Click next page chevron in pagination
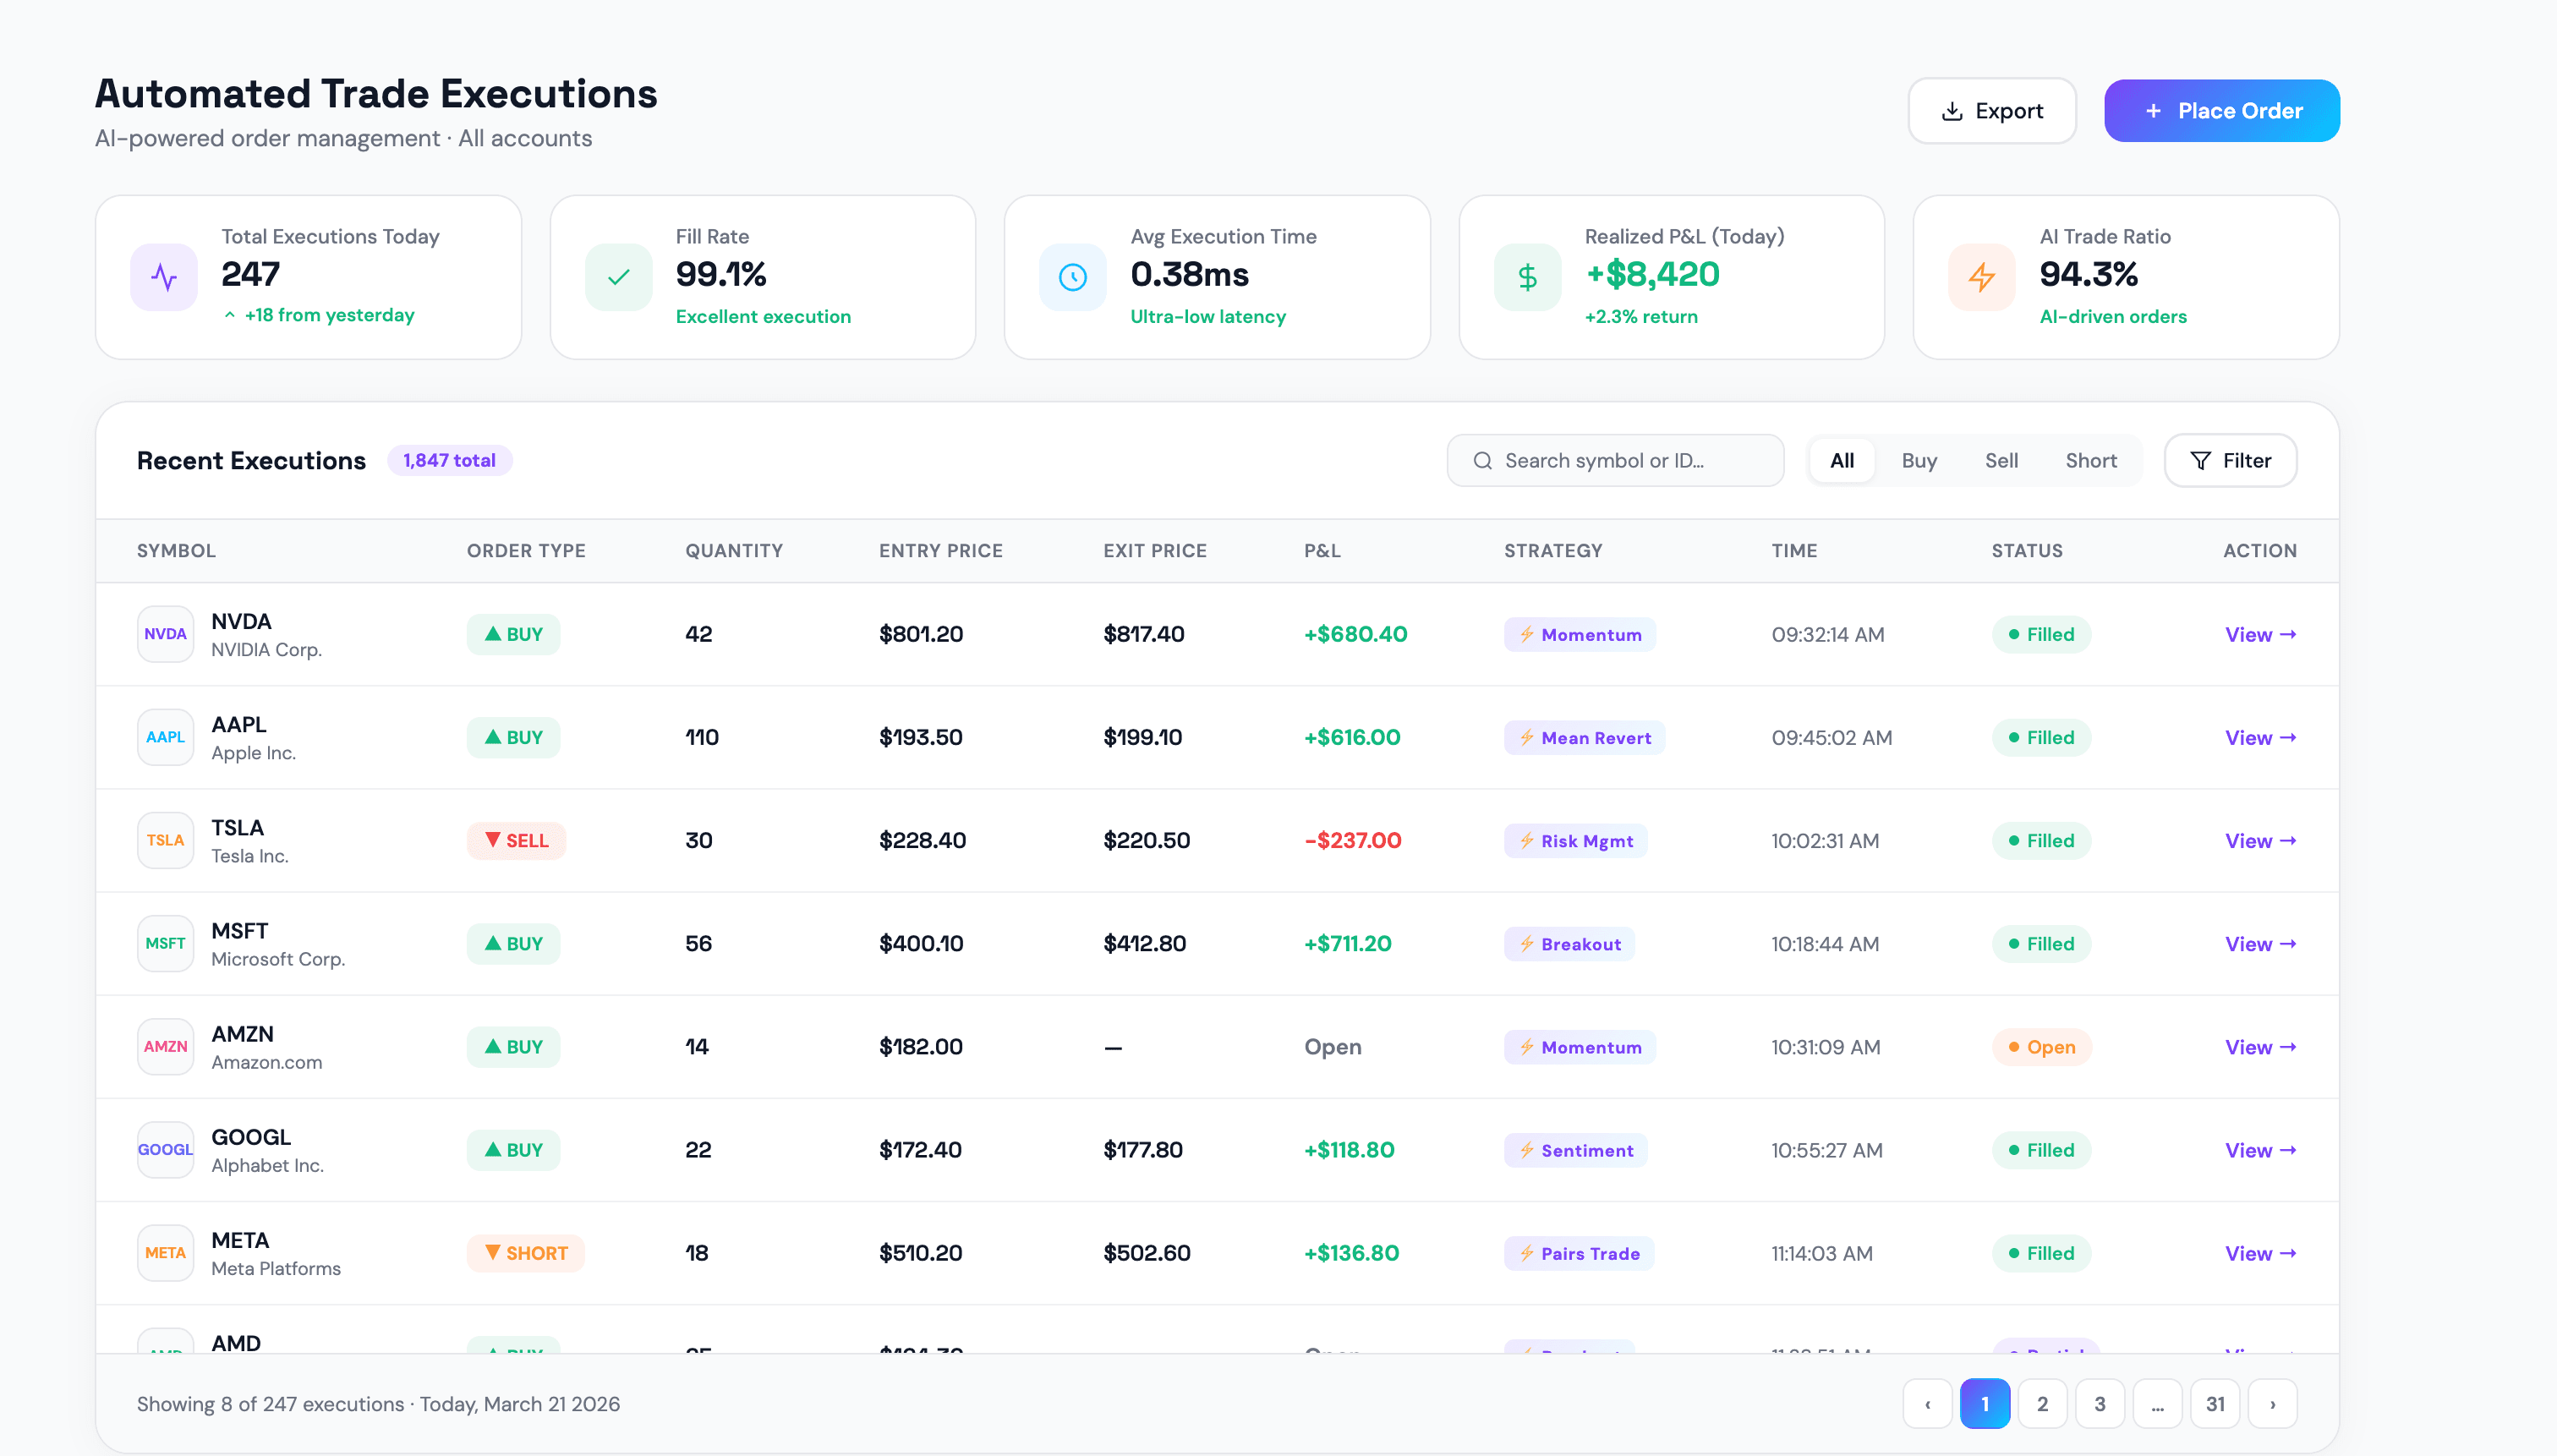Image resolution: width=2557 pixels, height=1456 pixels. click(x=2272, y=1403)
